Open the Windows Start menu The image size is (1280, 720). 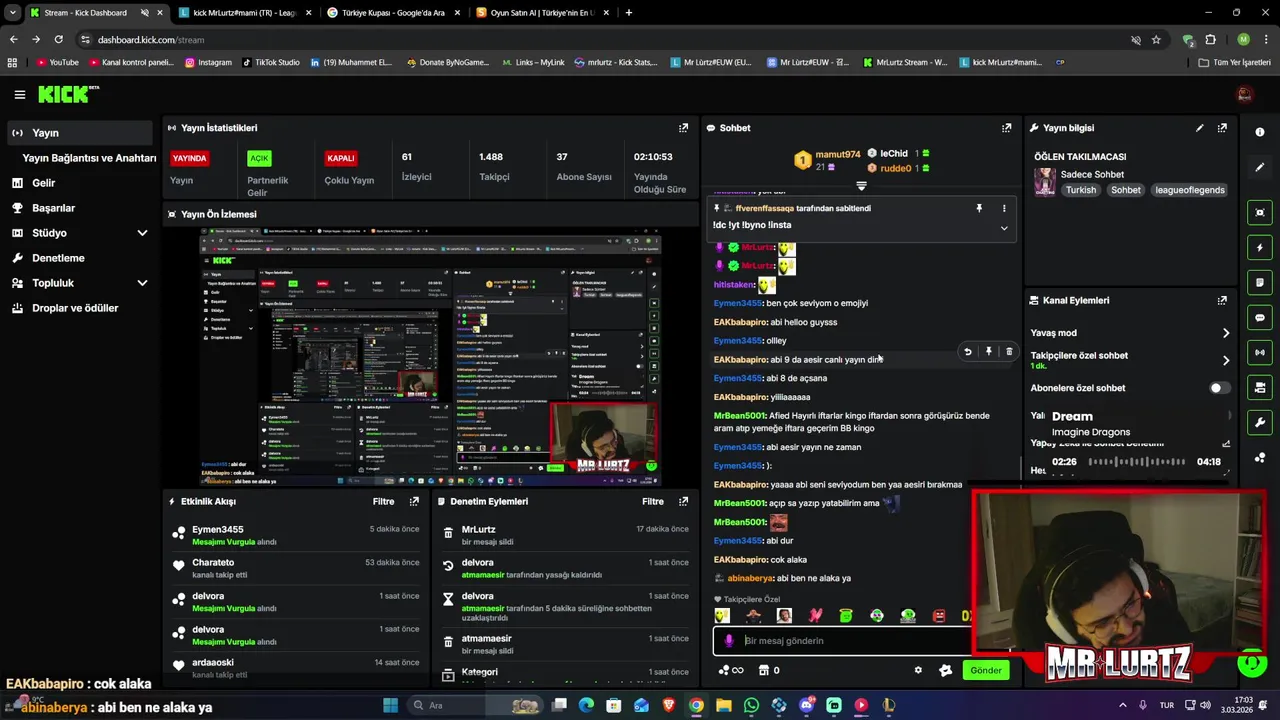tap(390, 705)
